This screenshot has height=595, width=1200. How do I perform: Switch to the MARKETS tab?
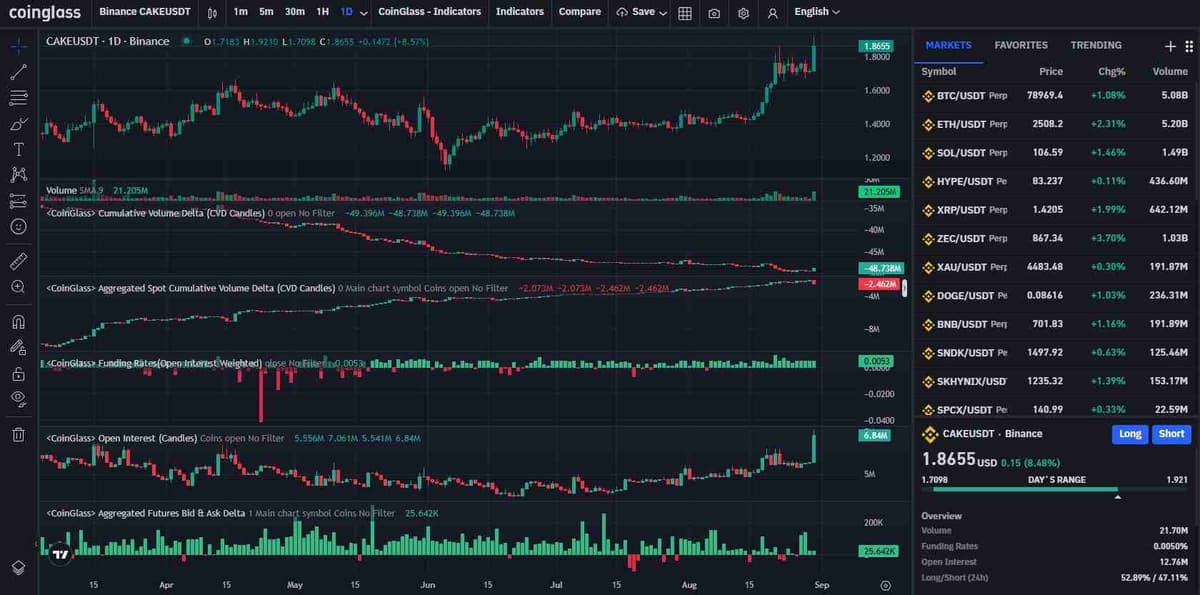click(948, 45)
